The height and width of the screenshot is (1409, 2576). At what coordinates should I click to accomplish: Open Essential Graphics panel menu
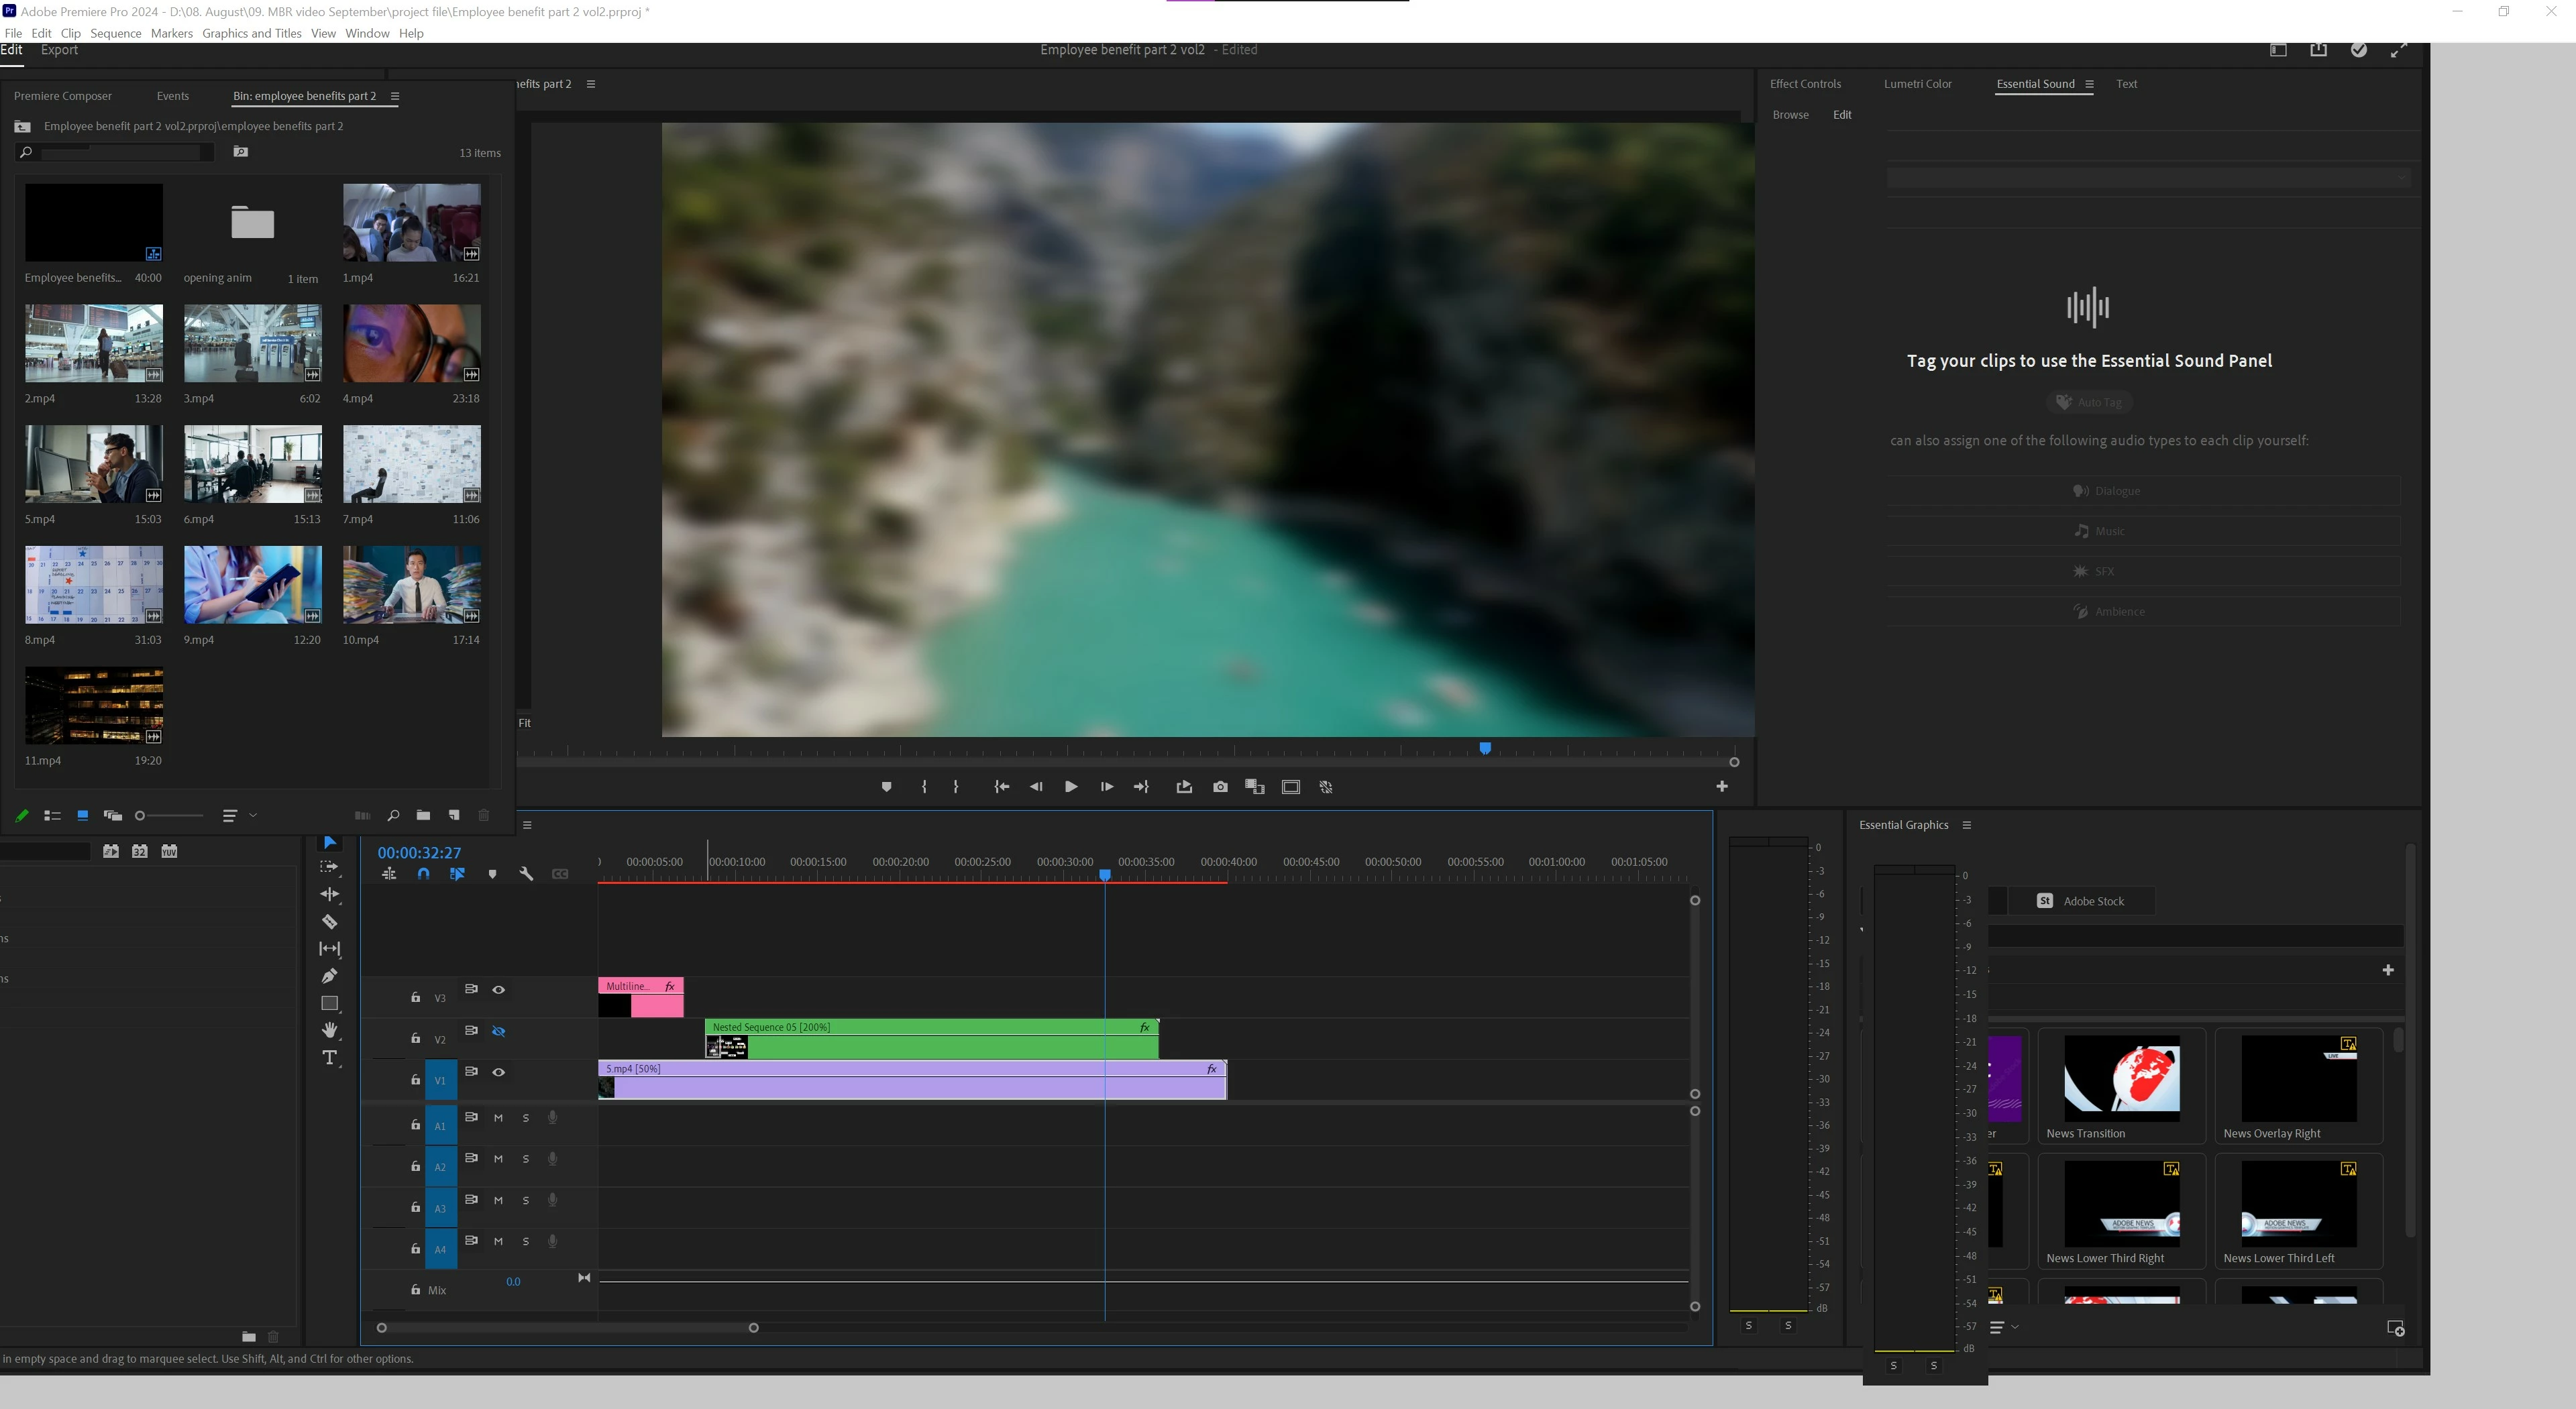pyautogui.click(x=1966, y=825)
